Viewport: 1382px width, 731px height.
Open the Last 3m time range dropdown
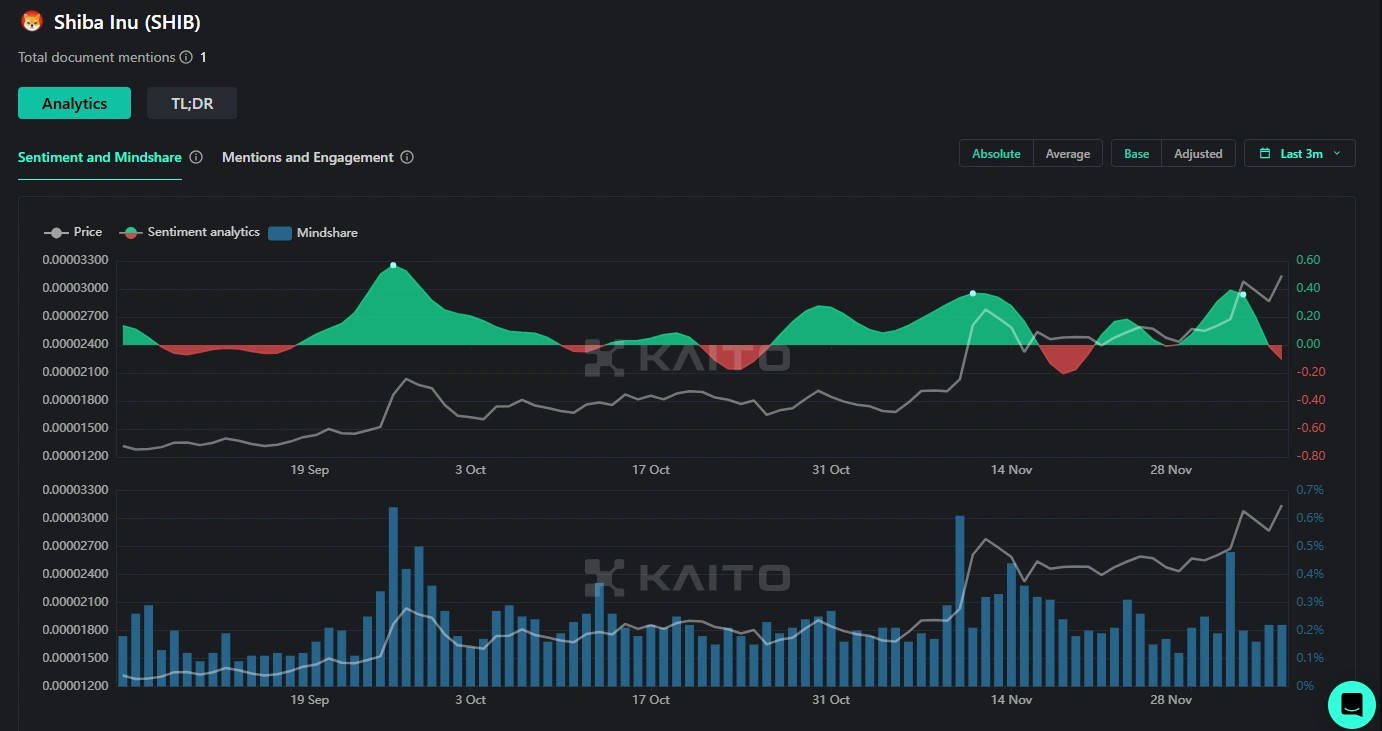[1300, 154]
